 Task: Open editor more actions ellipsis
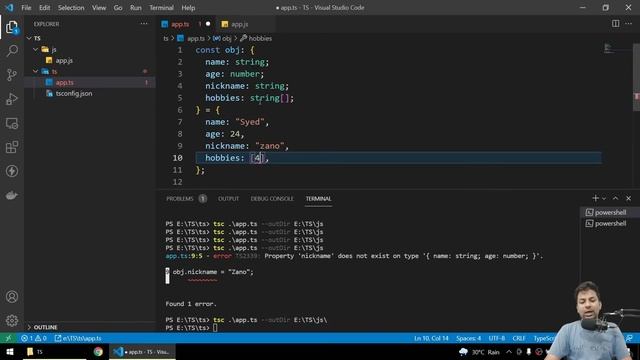click(628, 24)
